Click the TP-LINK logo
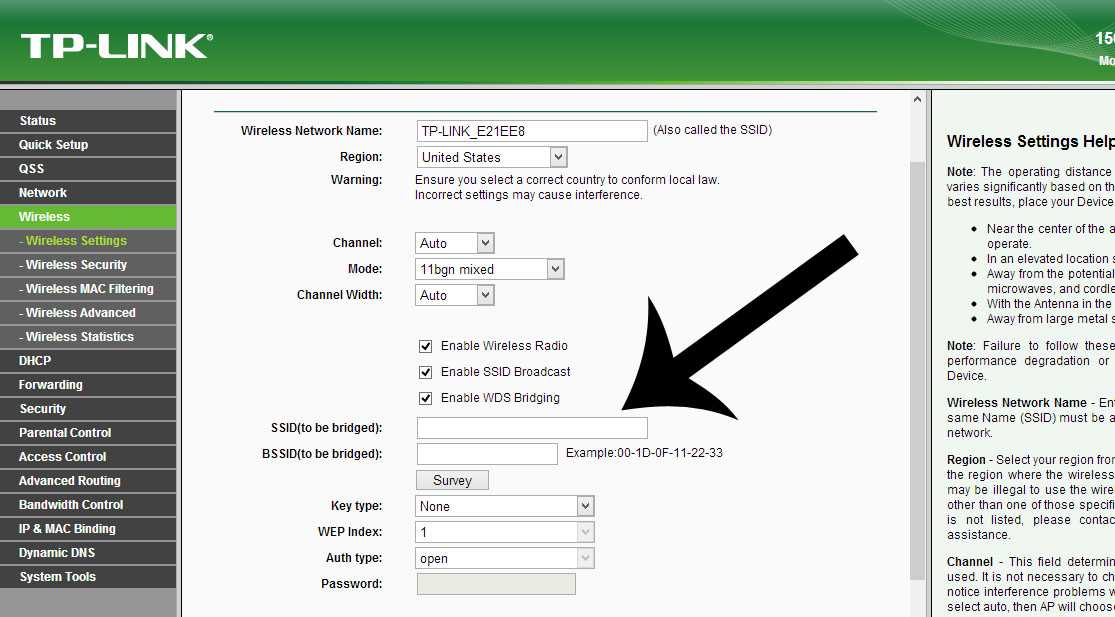Viewport: 1115px width, 617px height. point(117,46)
